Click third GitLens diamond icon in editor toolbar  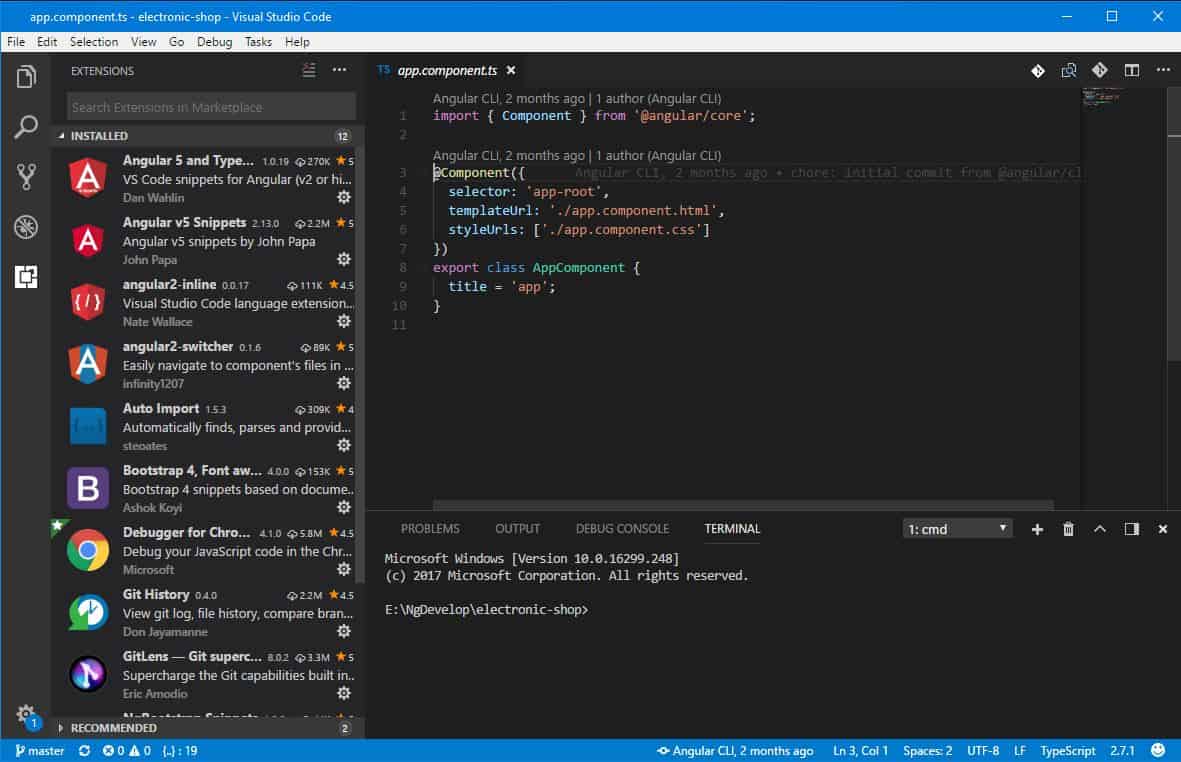pos(1100,70)
